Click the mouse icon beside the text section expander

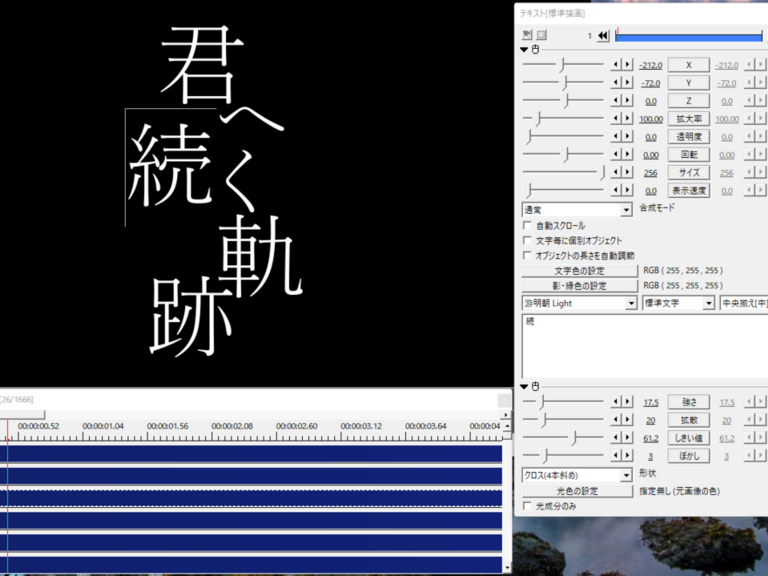point(535,49)
